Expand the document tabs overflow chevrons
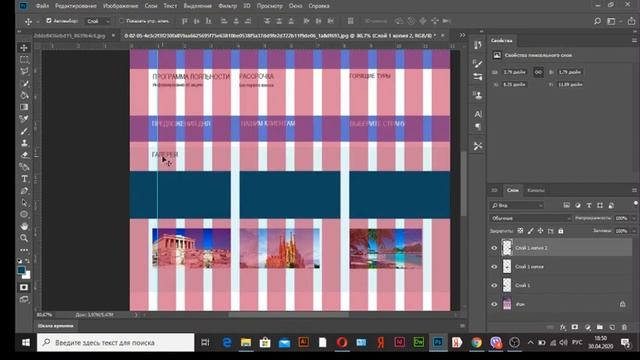Image resolution: width=640 pixels, height=360 pixels. [x=462, y=36]
